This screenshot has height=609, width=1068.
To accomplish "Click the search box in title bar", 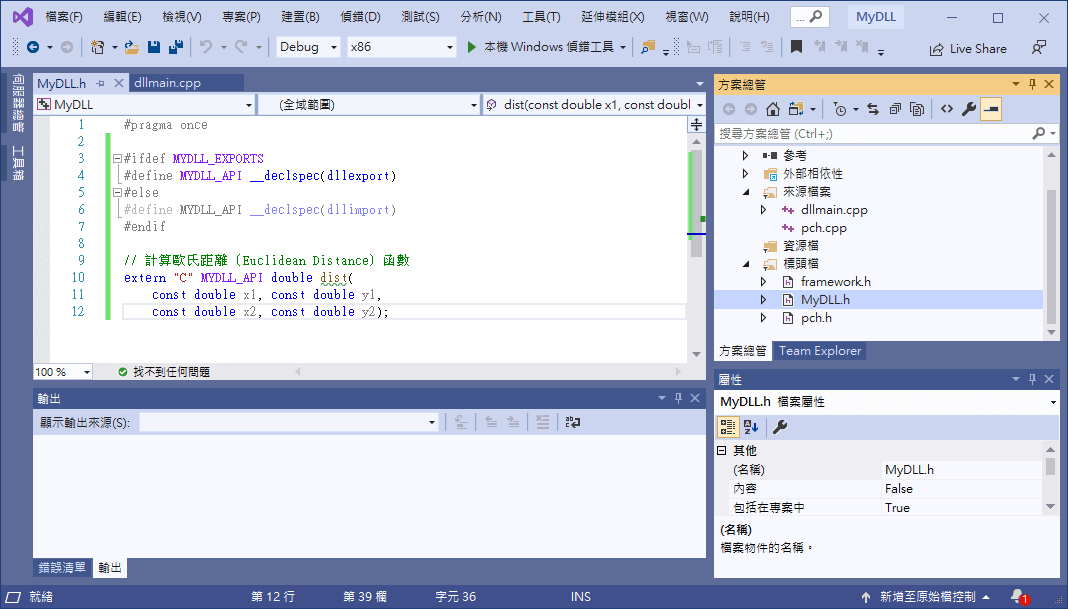I will click(810, 17).
